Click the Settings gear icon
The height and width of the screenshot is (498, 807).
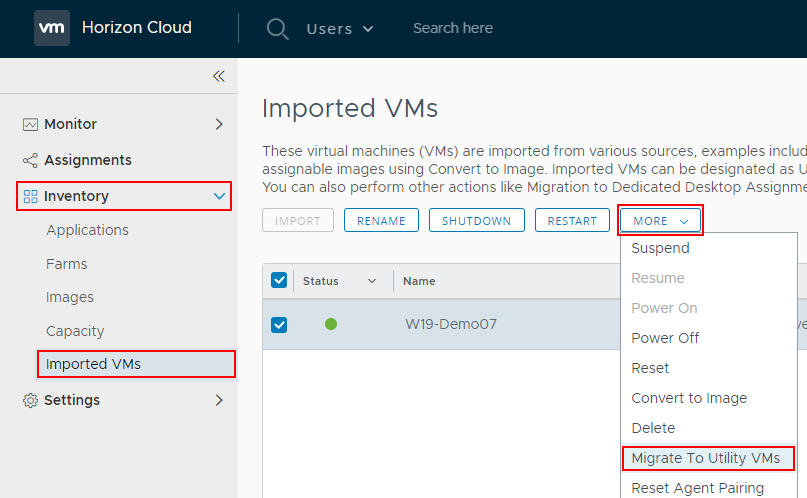pyautogui.click(x=30, y=400)
